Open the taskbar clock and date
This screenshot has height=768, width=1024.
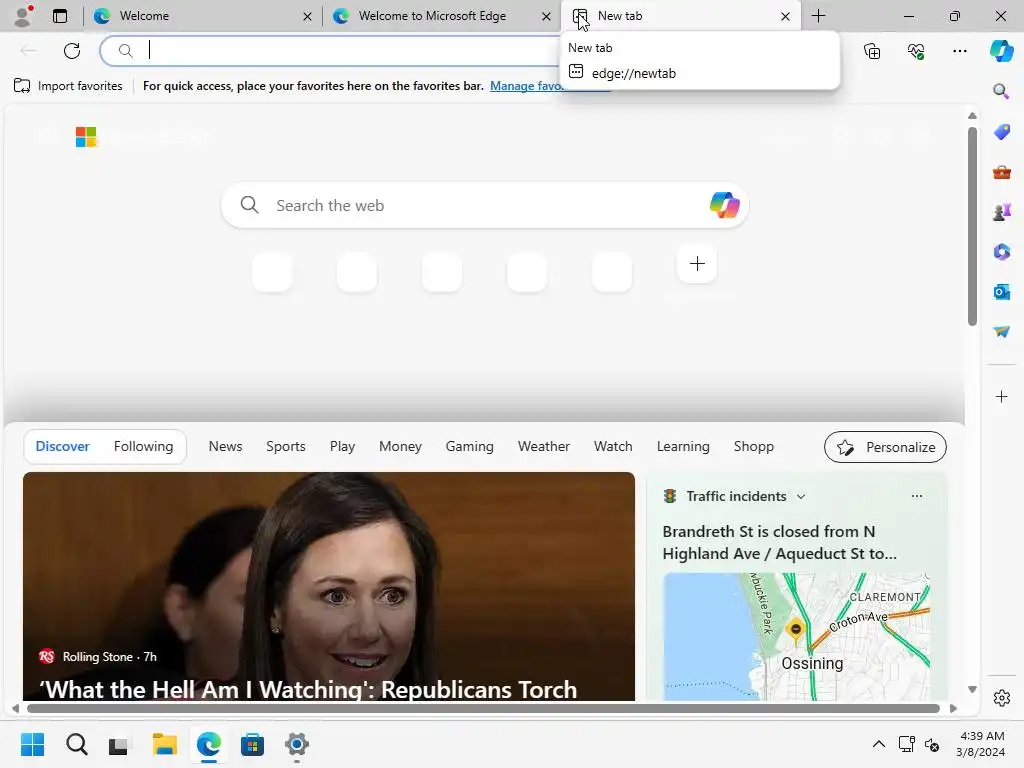tap(981, 744)
